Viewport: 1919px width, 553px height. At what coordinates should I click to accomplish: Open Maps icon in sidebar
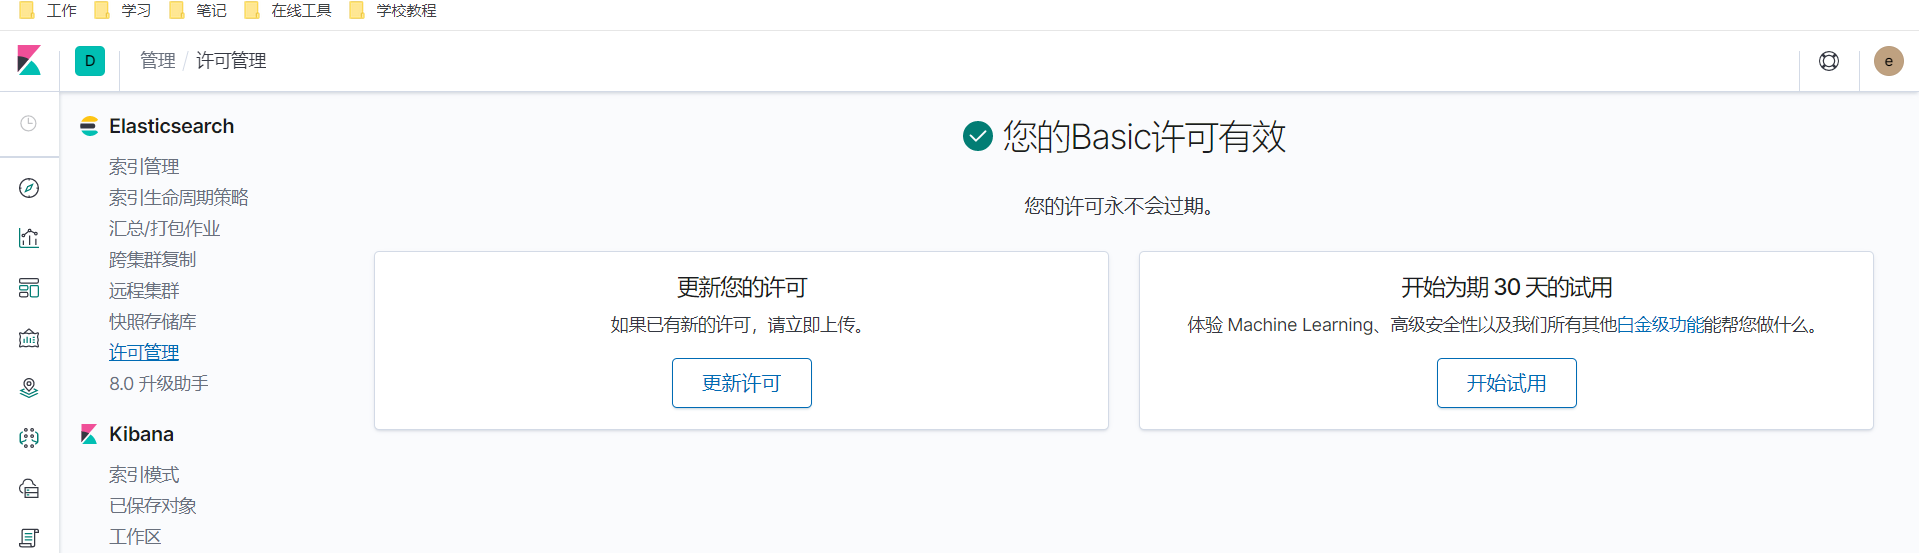point(29,388)
